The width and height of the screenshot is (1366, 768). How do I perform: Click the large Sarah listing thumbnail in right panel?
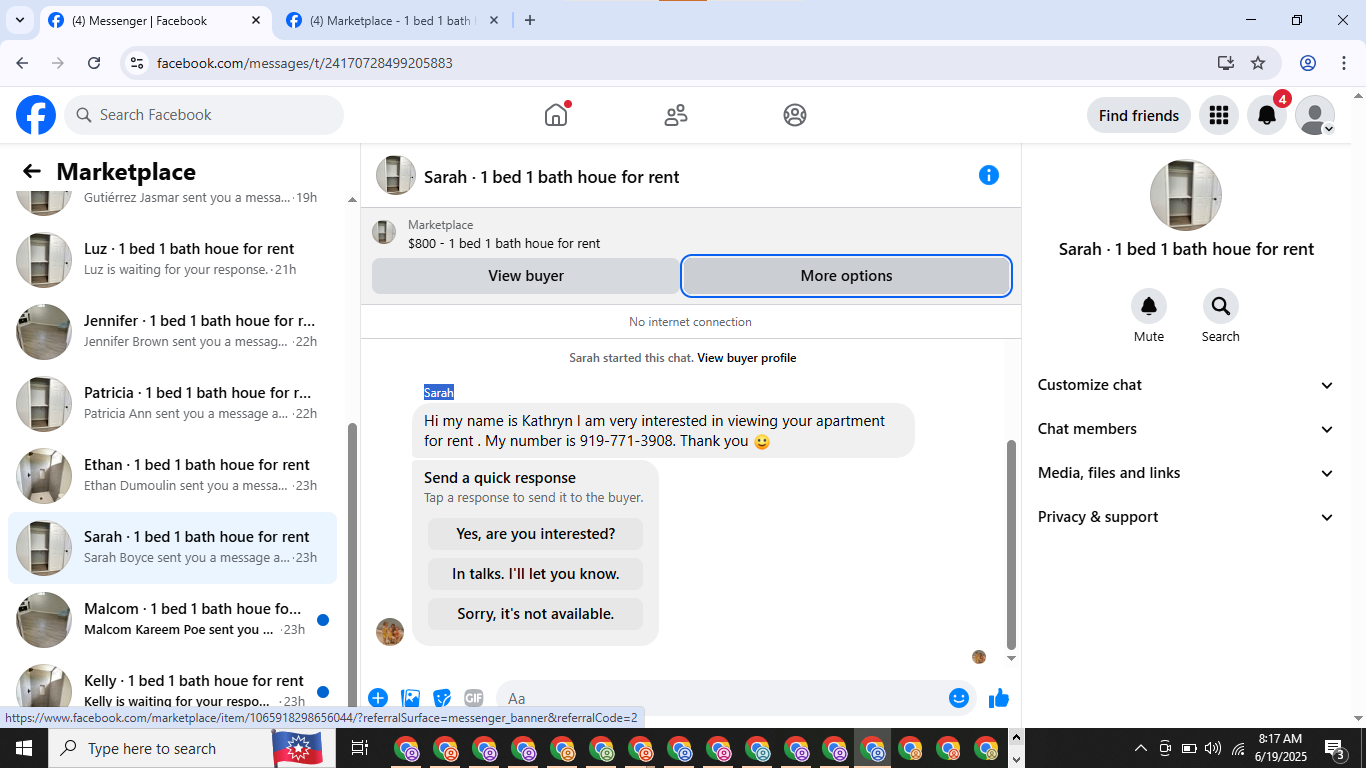coord(1186,195)
